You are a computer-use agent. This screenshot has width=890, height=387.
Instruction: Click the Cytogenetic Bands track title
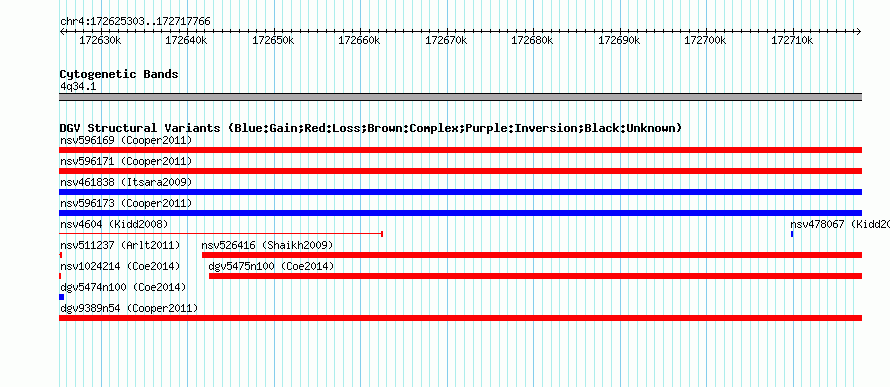(x=119, y=74)
